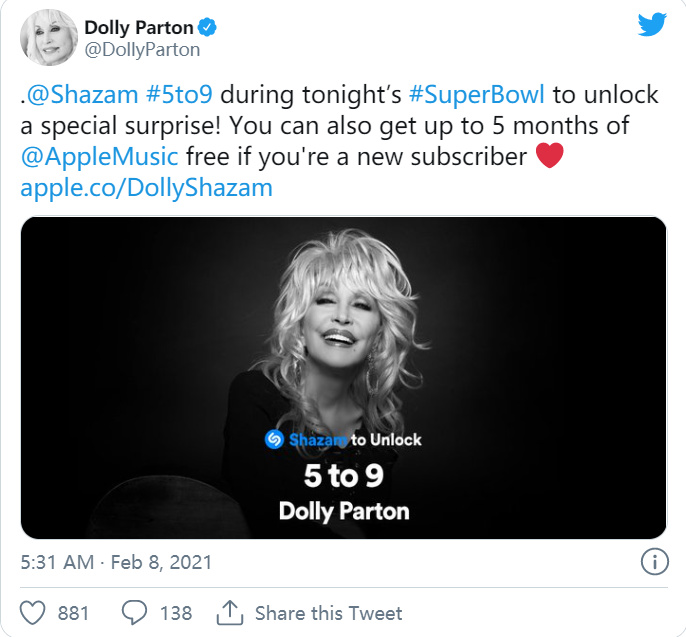The image size is (686, 637).
Task: Open the apple.co/DollyShazam link
Action: pyautogui.click(x=146, y=187)
